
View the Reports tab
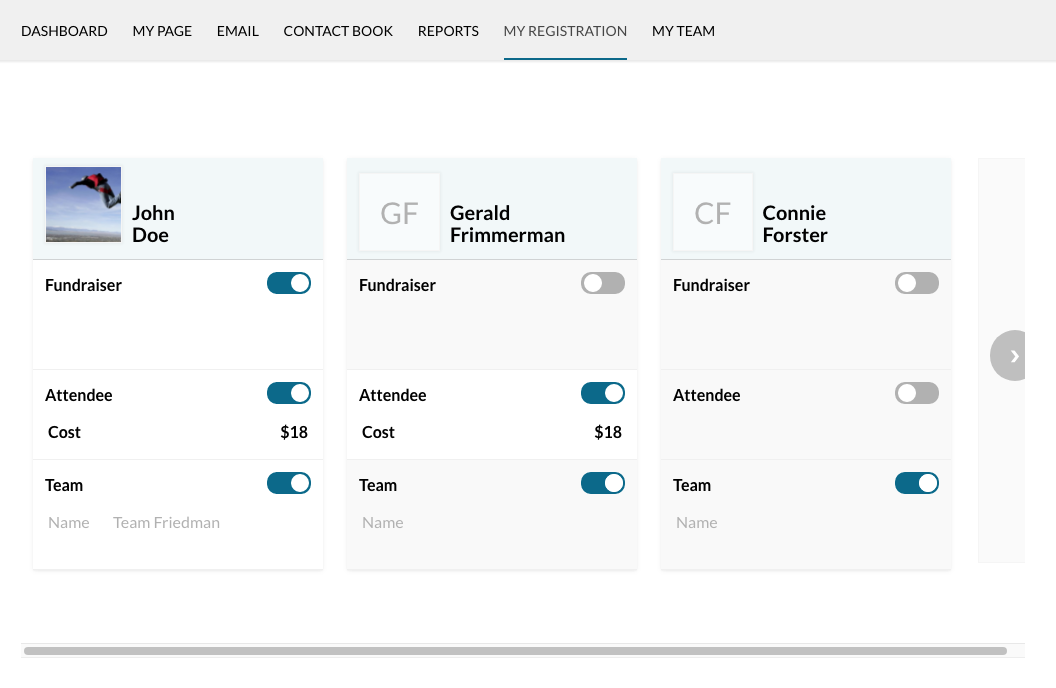(448, 31)
